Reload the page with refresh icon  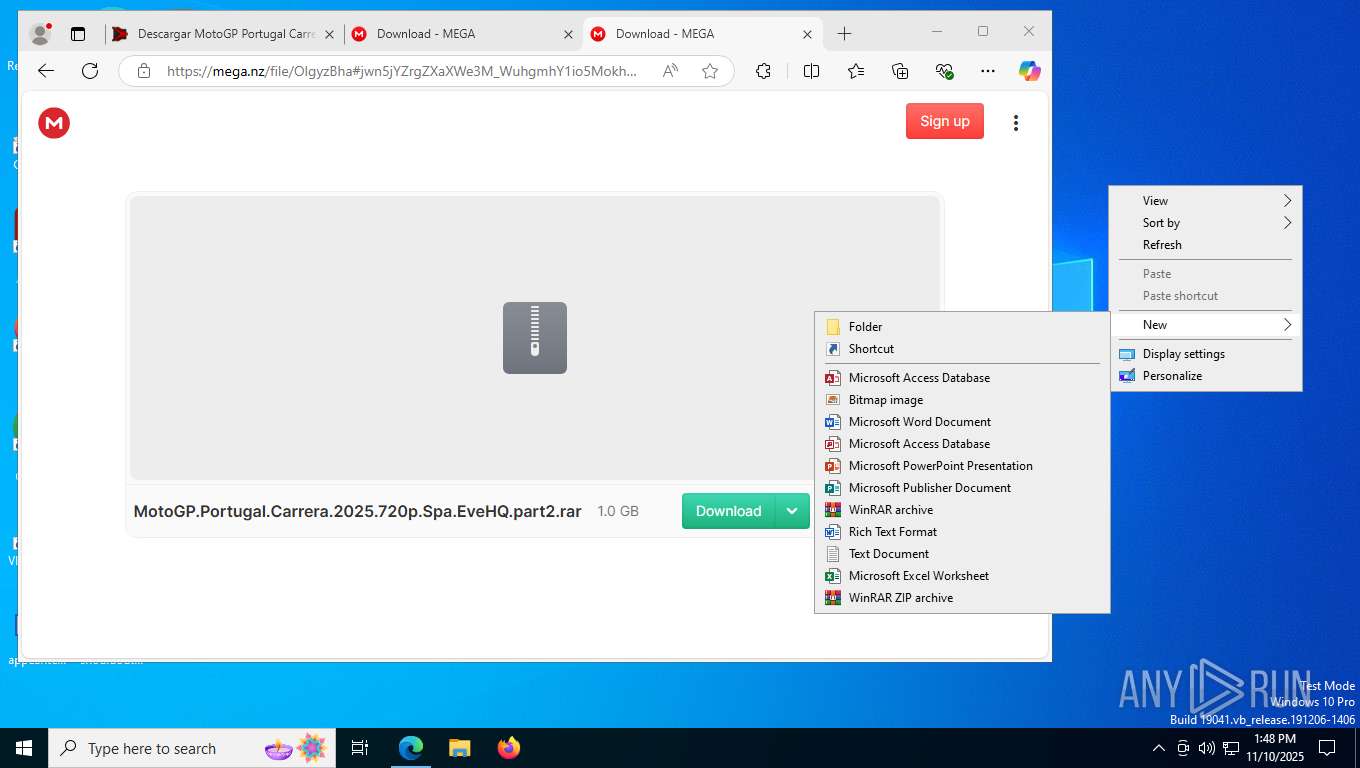(x=90, y=71)
